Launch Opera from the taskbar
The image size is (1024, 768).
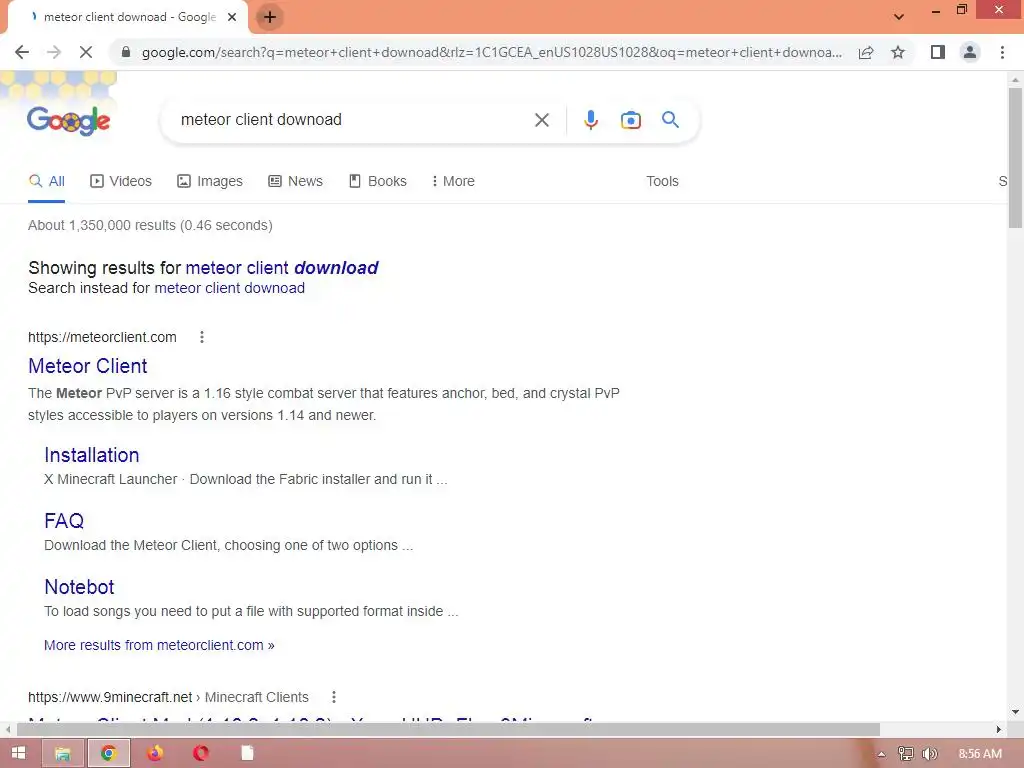200,754
